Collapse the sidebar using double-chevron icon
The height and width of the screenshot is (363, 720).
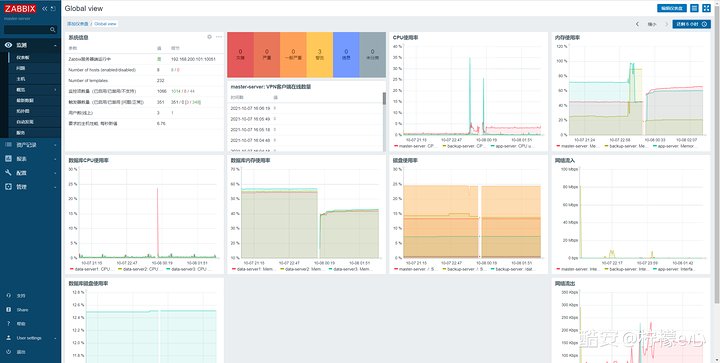[x=45, y=9]
